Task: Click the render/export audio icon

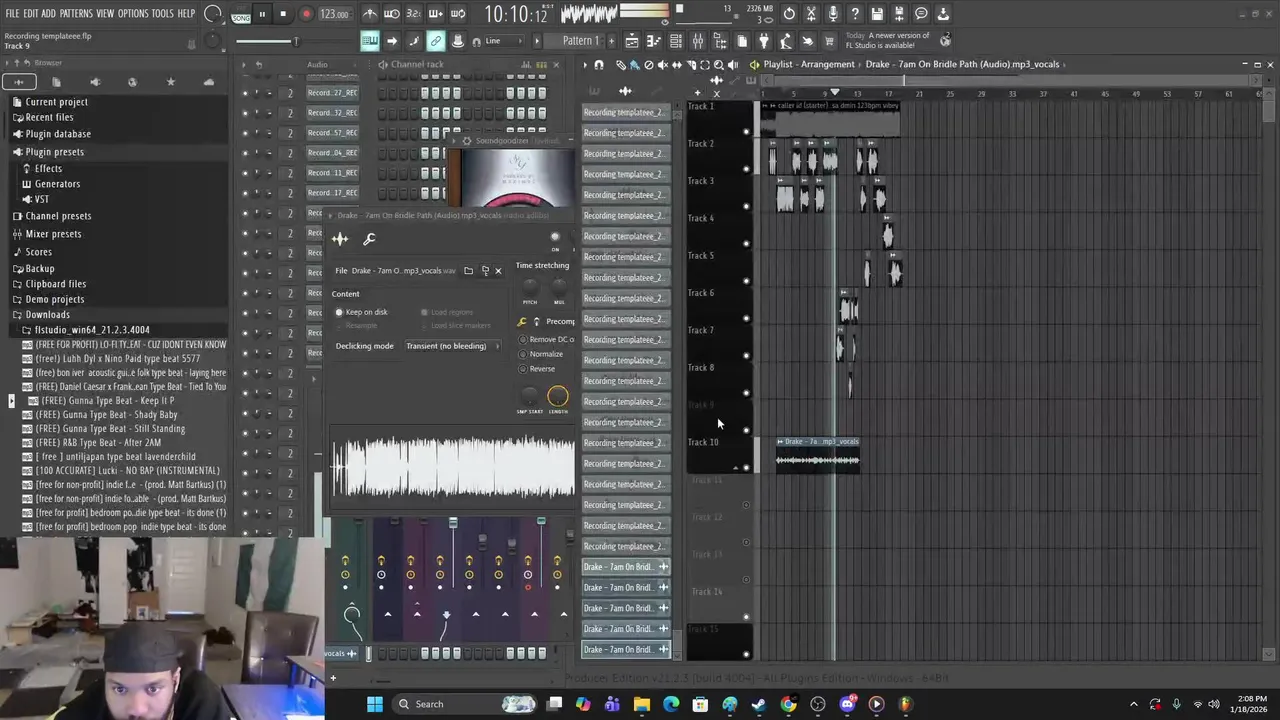Action: pyautogui.click(x=899, y=14)
